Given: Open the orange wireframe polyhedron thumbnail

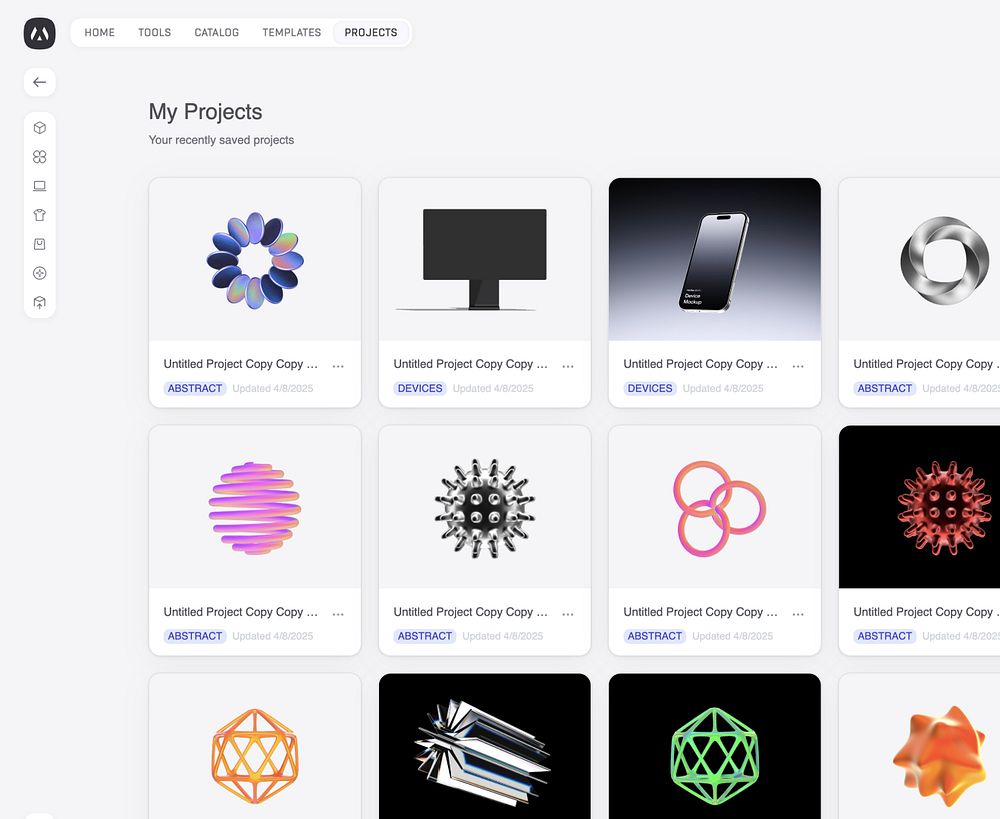Looking at the screenshot, I should (255, 746).
